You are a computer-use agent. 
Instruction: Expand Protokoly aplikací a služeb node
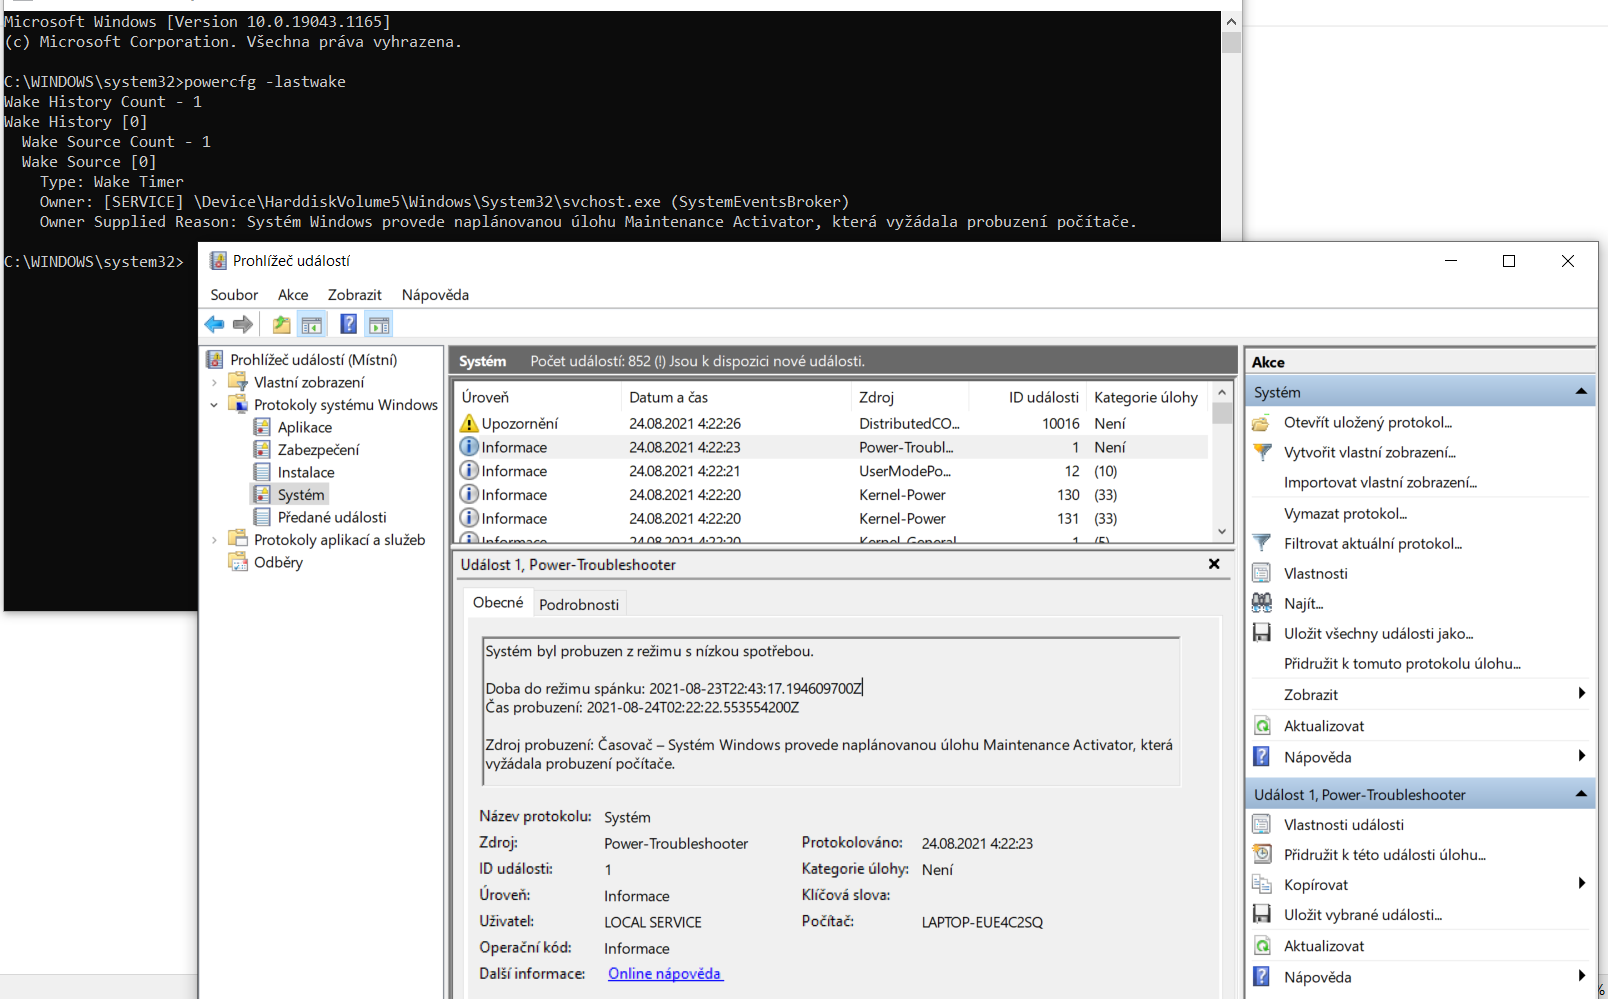pos(214,540)
